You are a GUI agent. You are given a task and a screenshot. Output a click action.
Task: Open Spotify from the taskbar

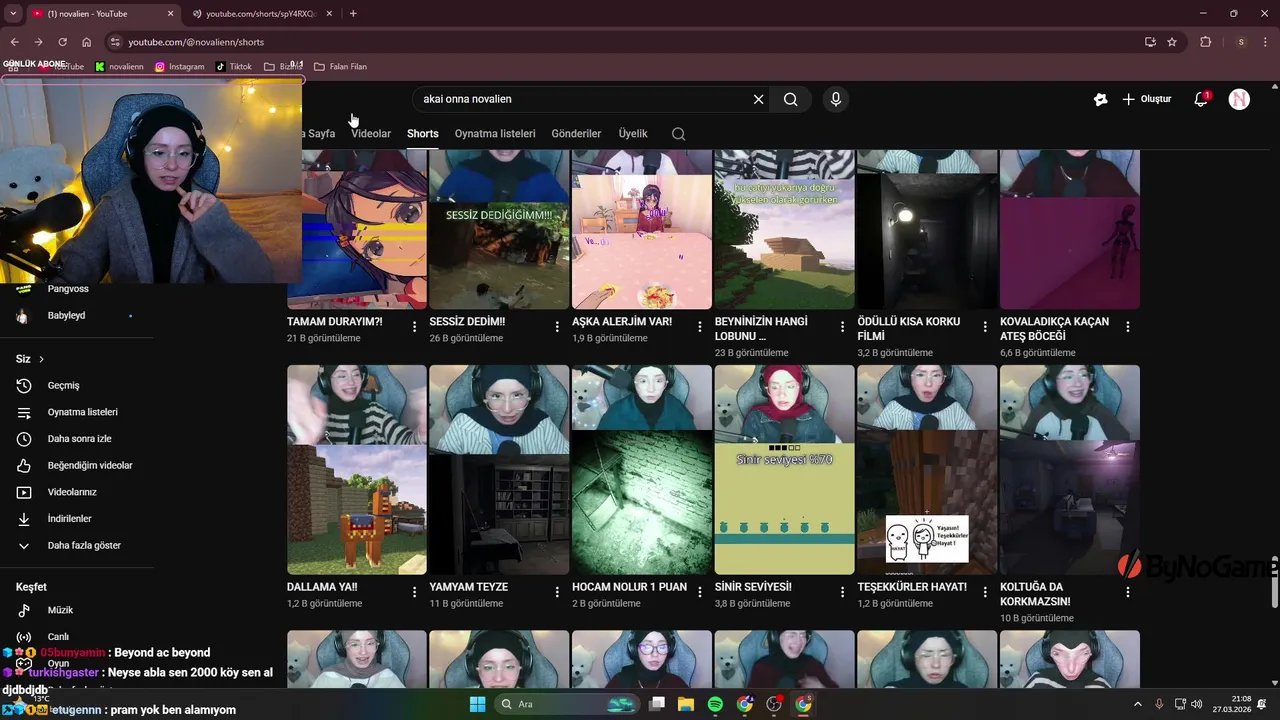pos(715,704)
